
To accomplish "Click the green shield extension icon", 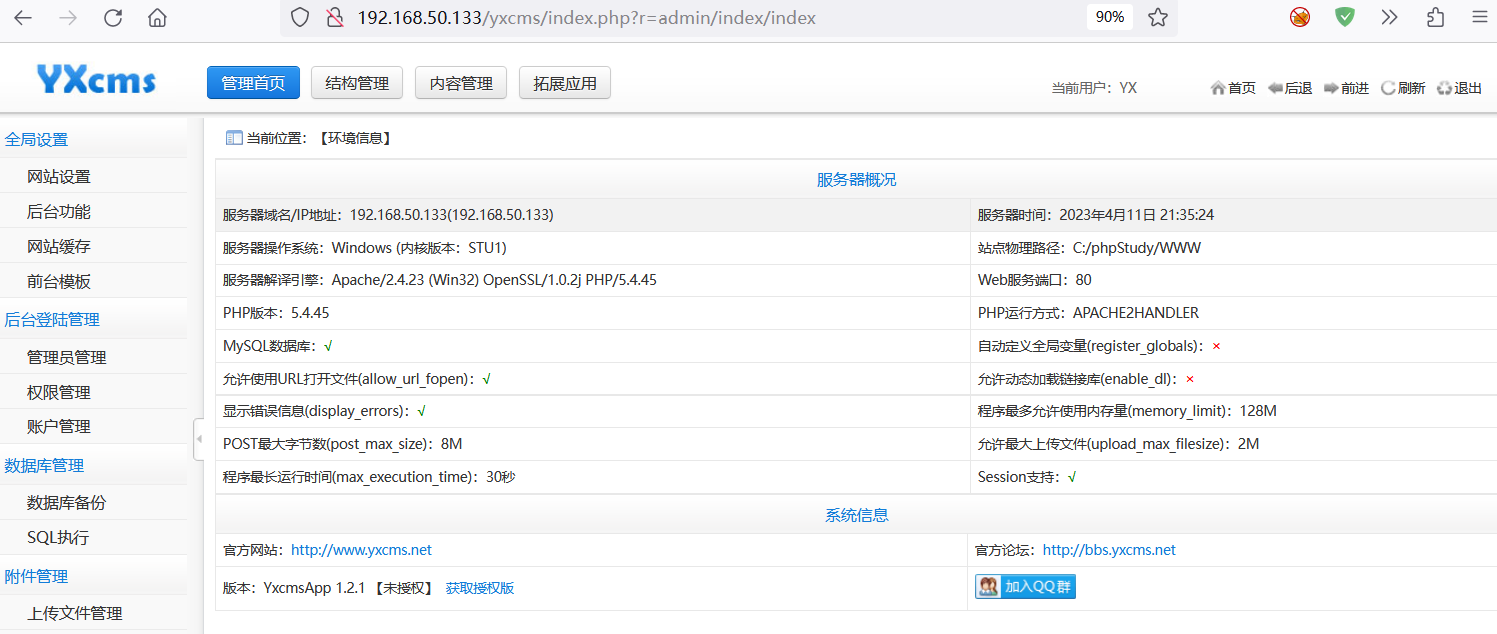I will [x=1345, y=17].
